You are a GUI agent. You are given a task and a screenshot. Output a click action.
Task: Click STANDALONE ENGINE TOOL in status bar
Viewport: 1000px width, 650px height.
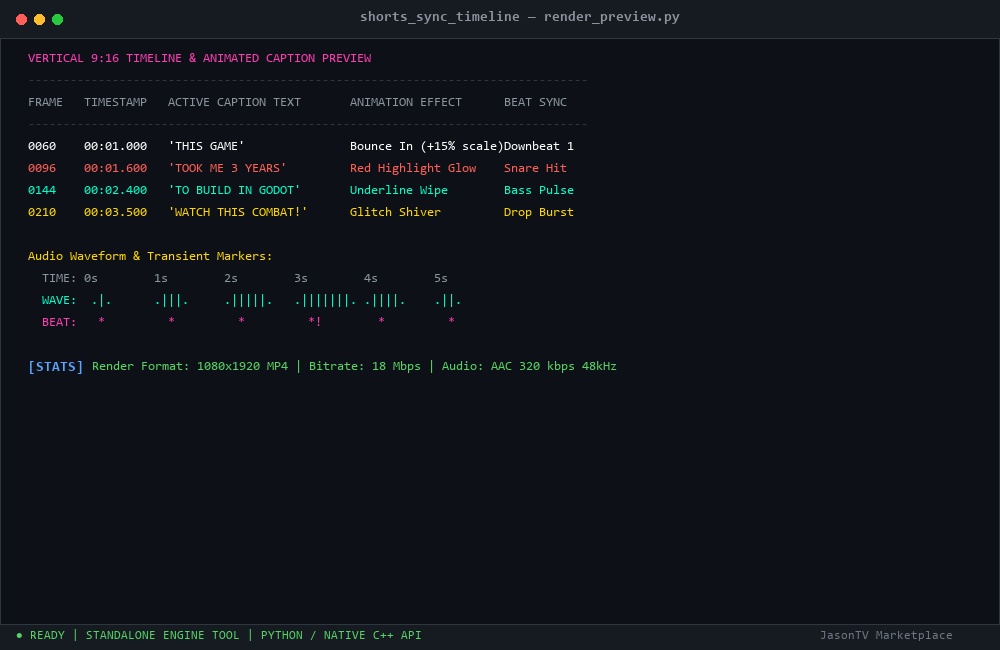click(x=163, y=635)
